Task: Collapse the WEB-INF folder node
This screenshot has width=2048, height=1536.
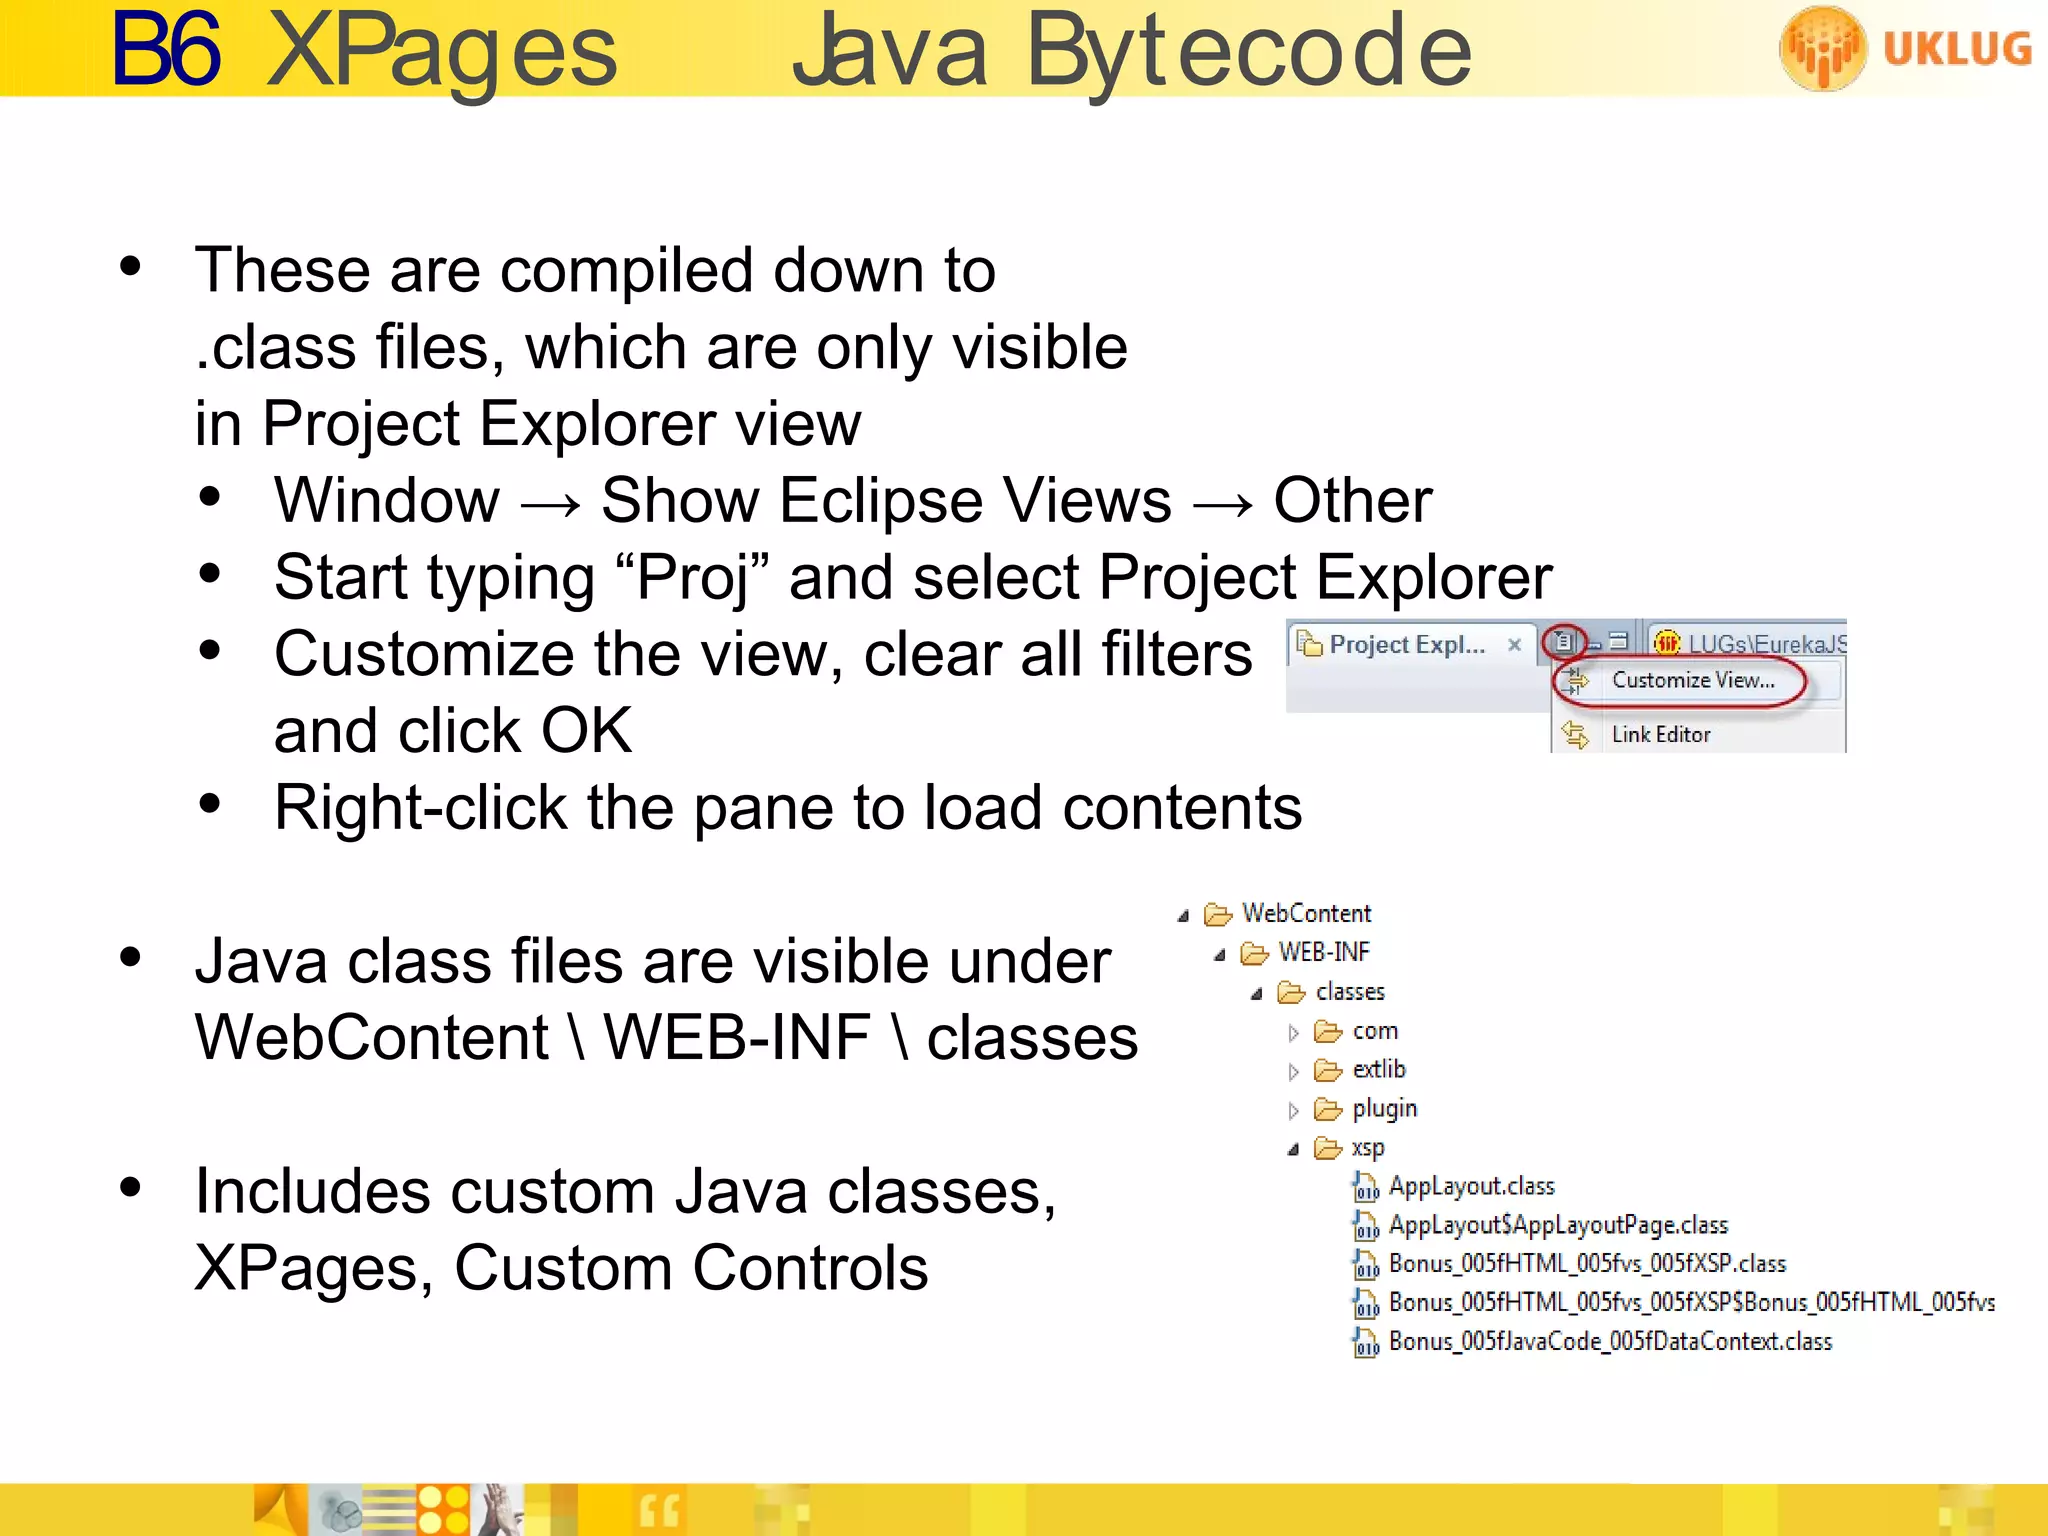Action: tap(1220, 955)
